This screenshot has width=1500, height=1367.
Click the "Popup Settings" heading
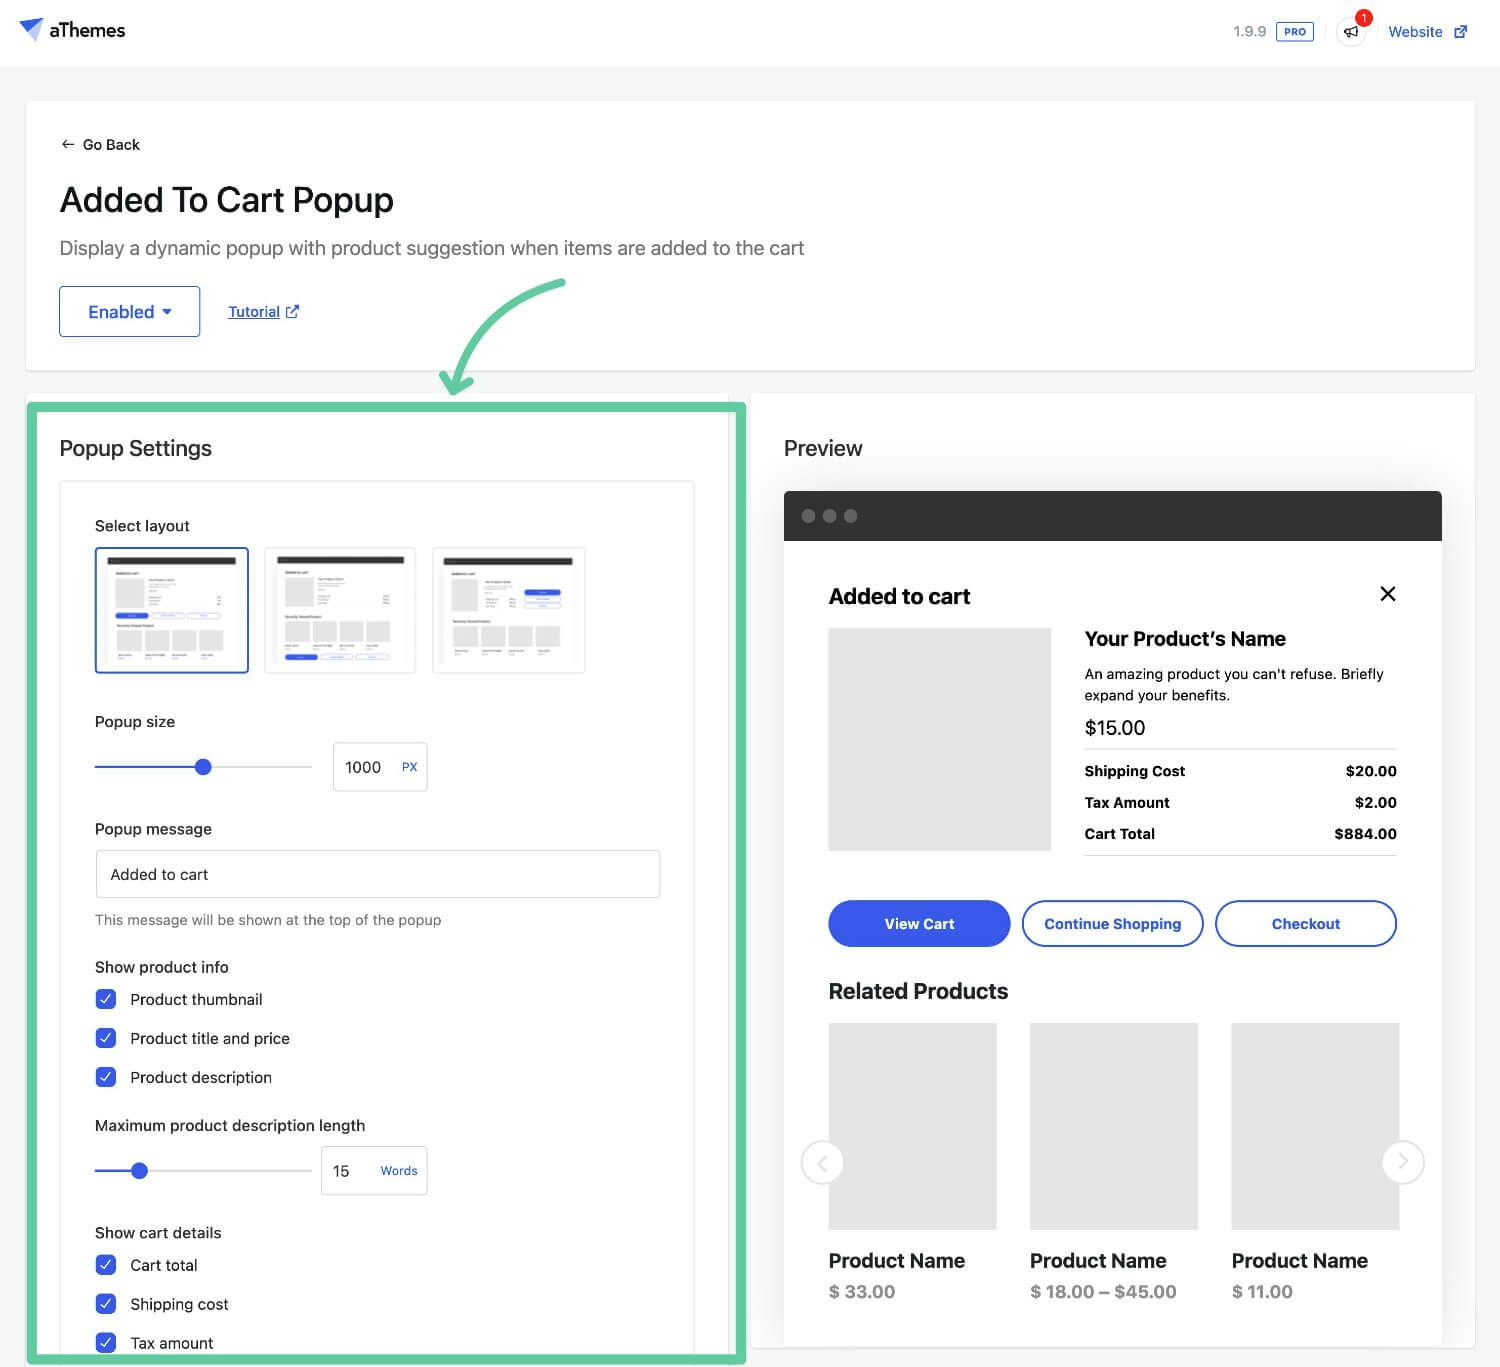coord(136,448)
